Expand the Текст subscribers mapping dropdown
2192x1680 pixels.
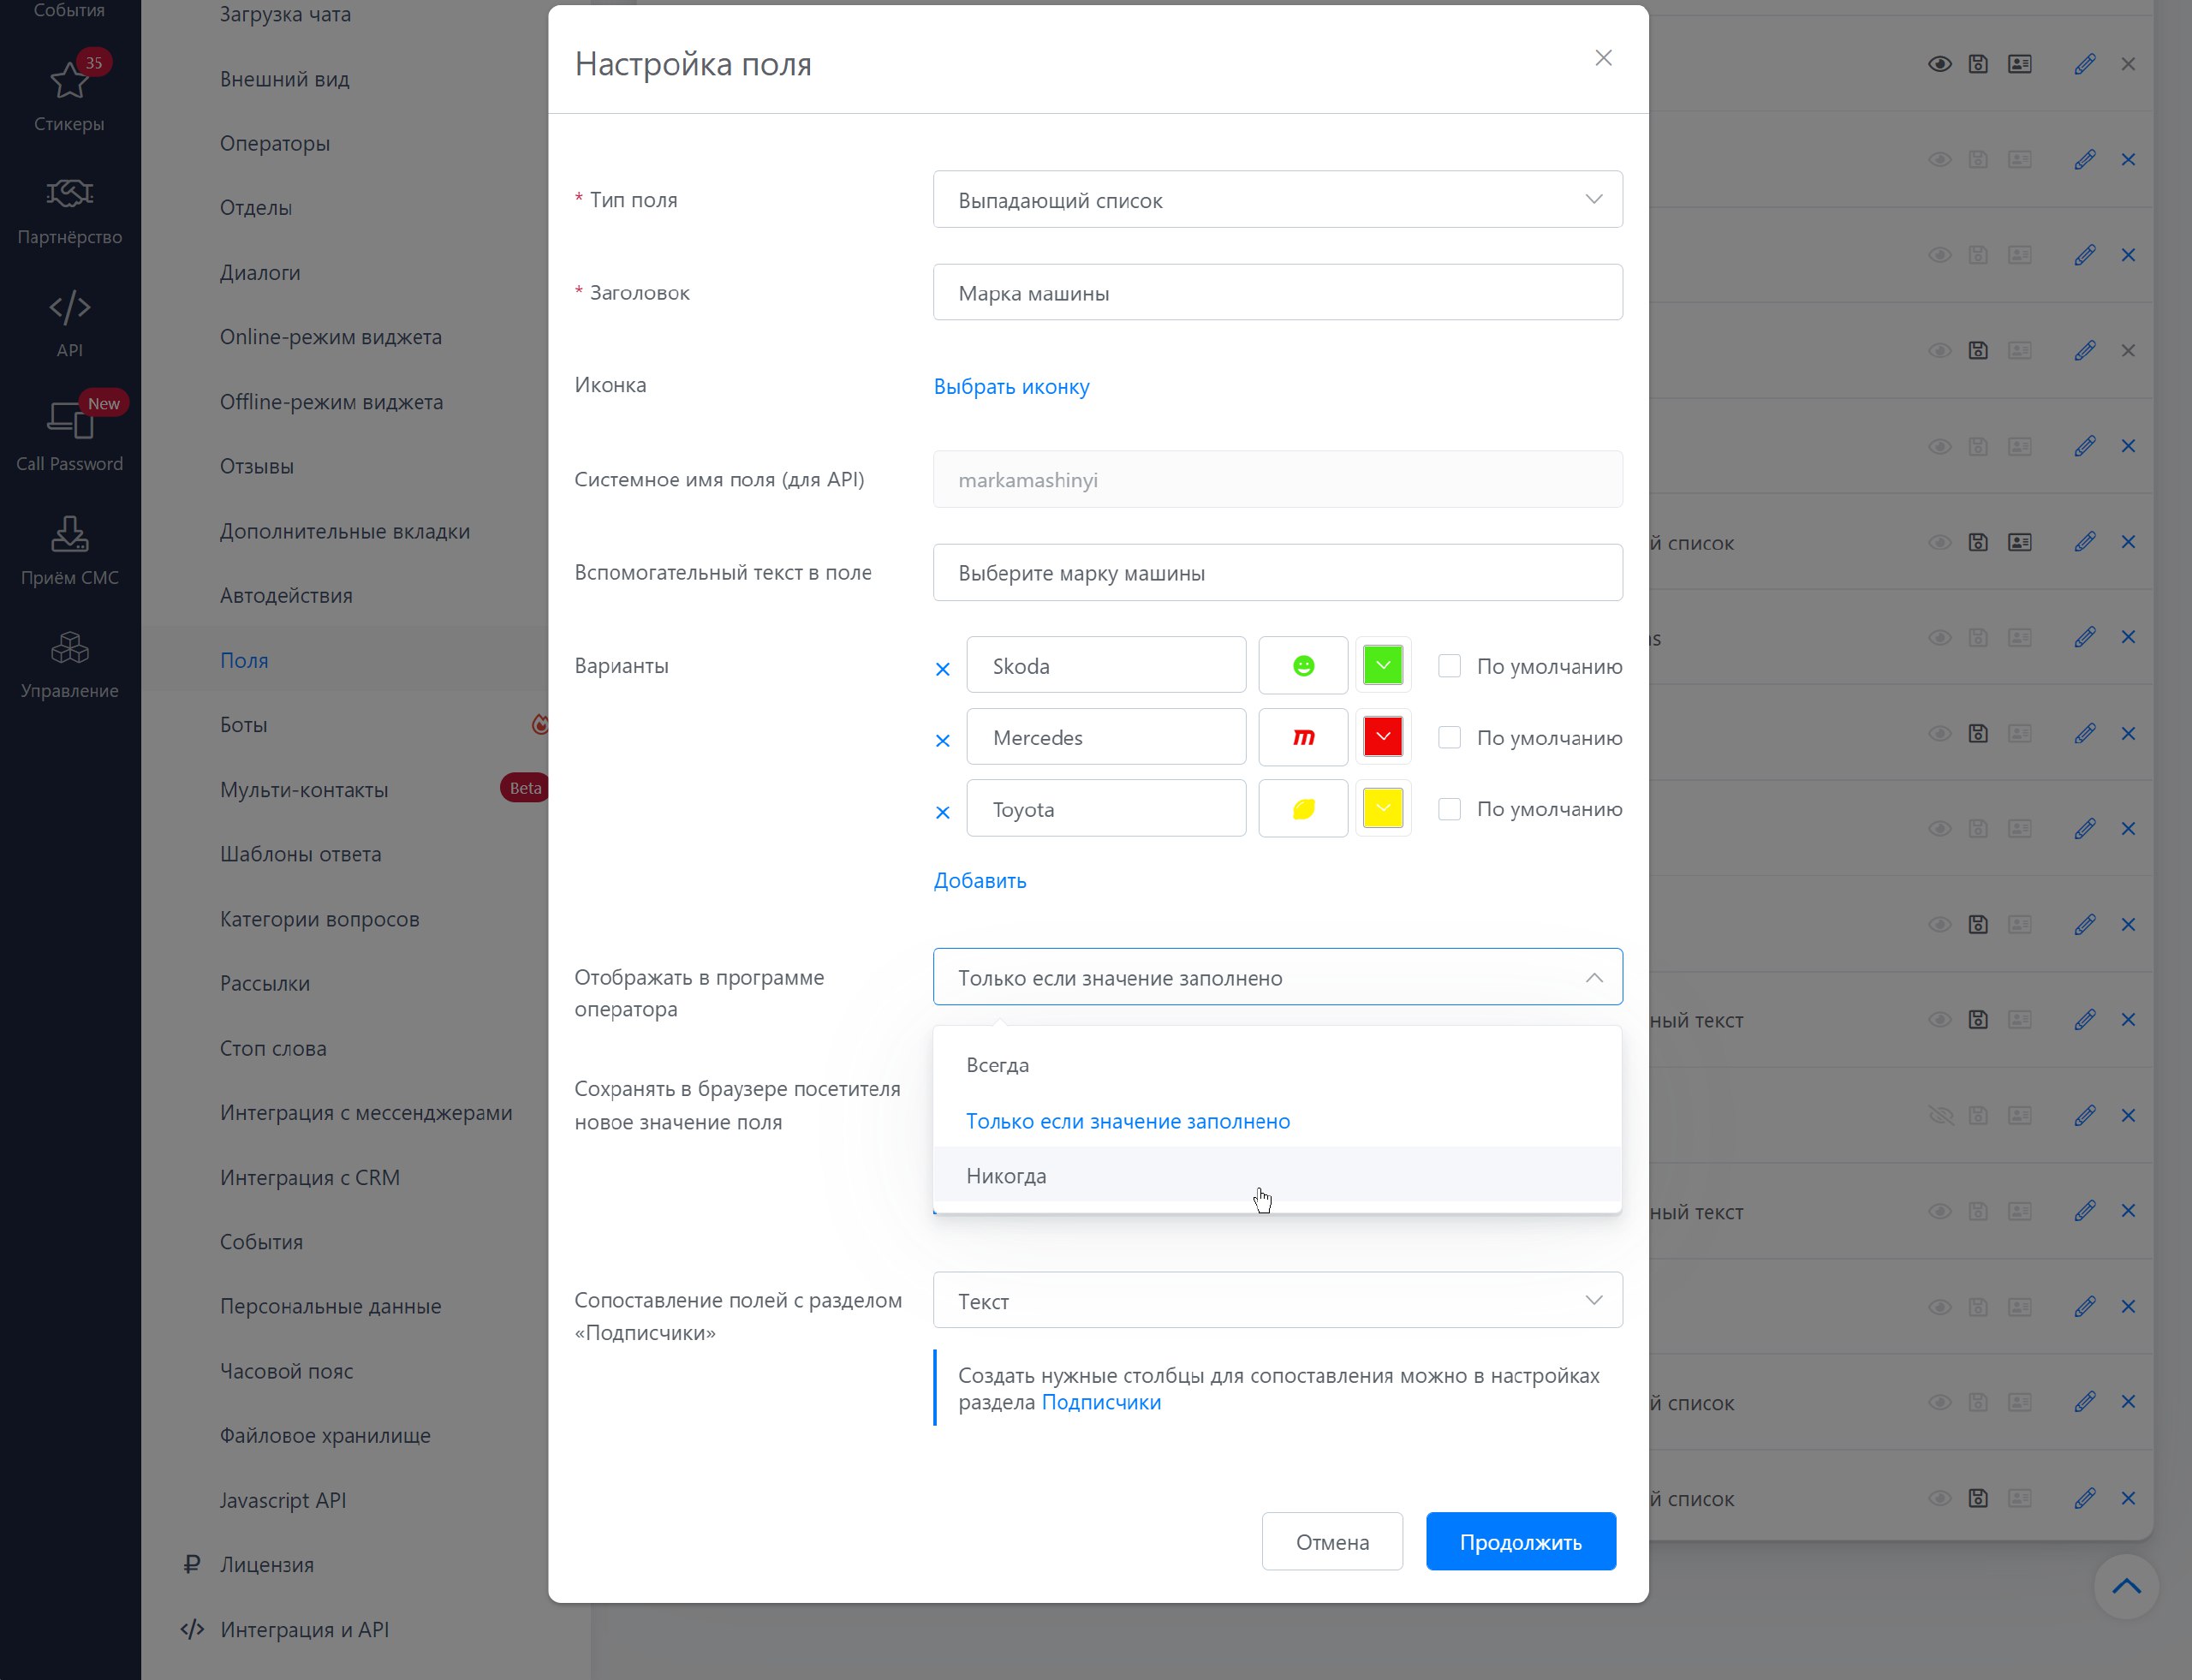pyautogui.click(x=1277, y=1301)
